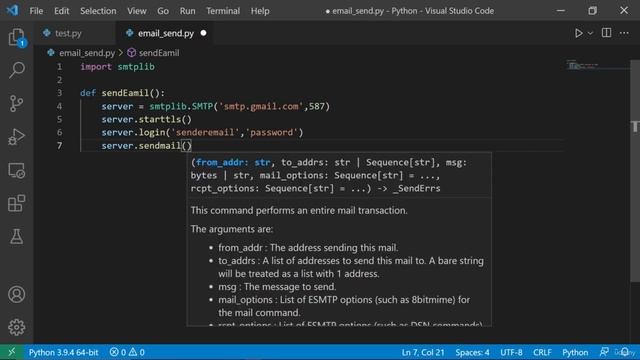
Task: Change indentation via Spaces: 4
Action: pos(472,352)
